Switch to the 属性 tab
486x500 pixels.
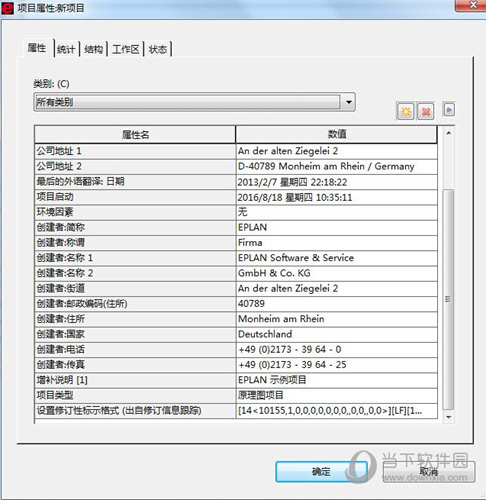[37, 48]
